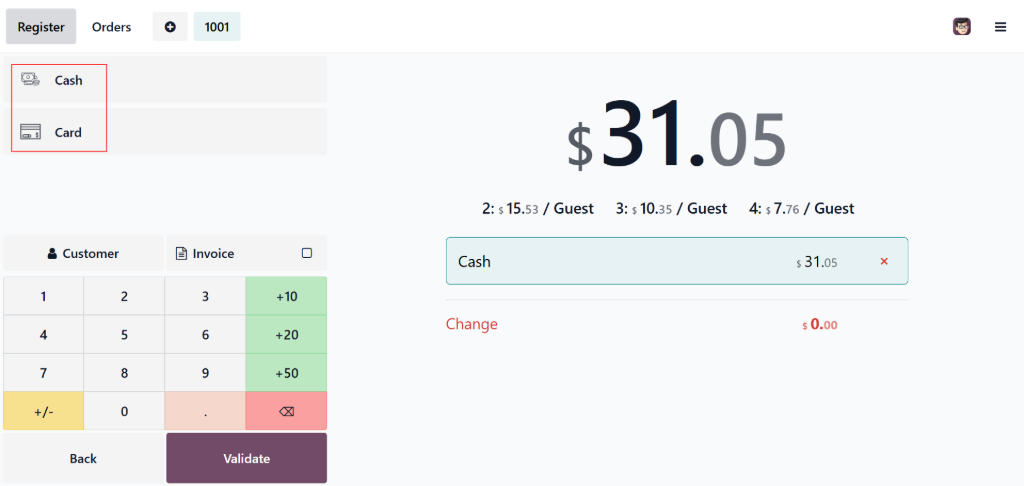Add +10 to the payment amount

coord(286,296)
